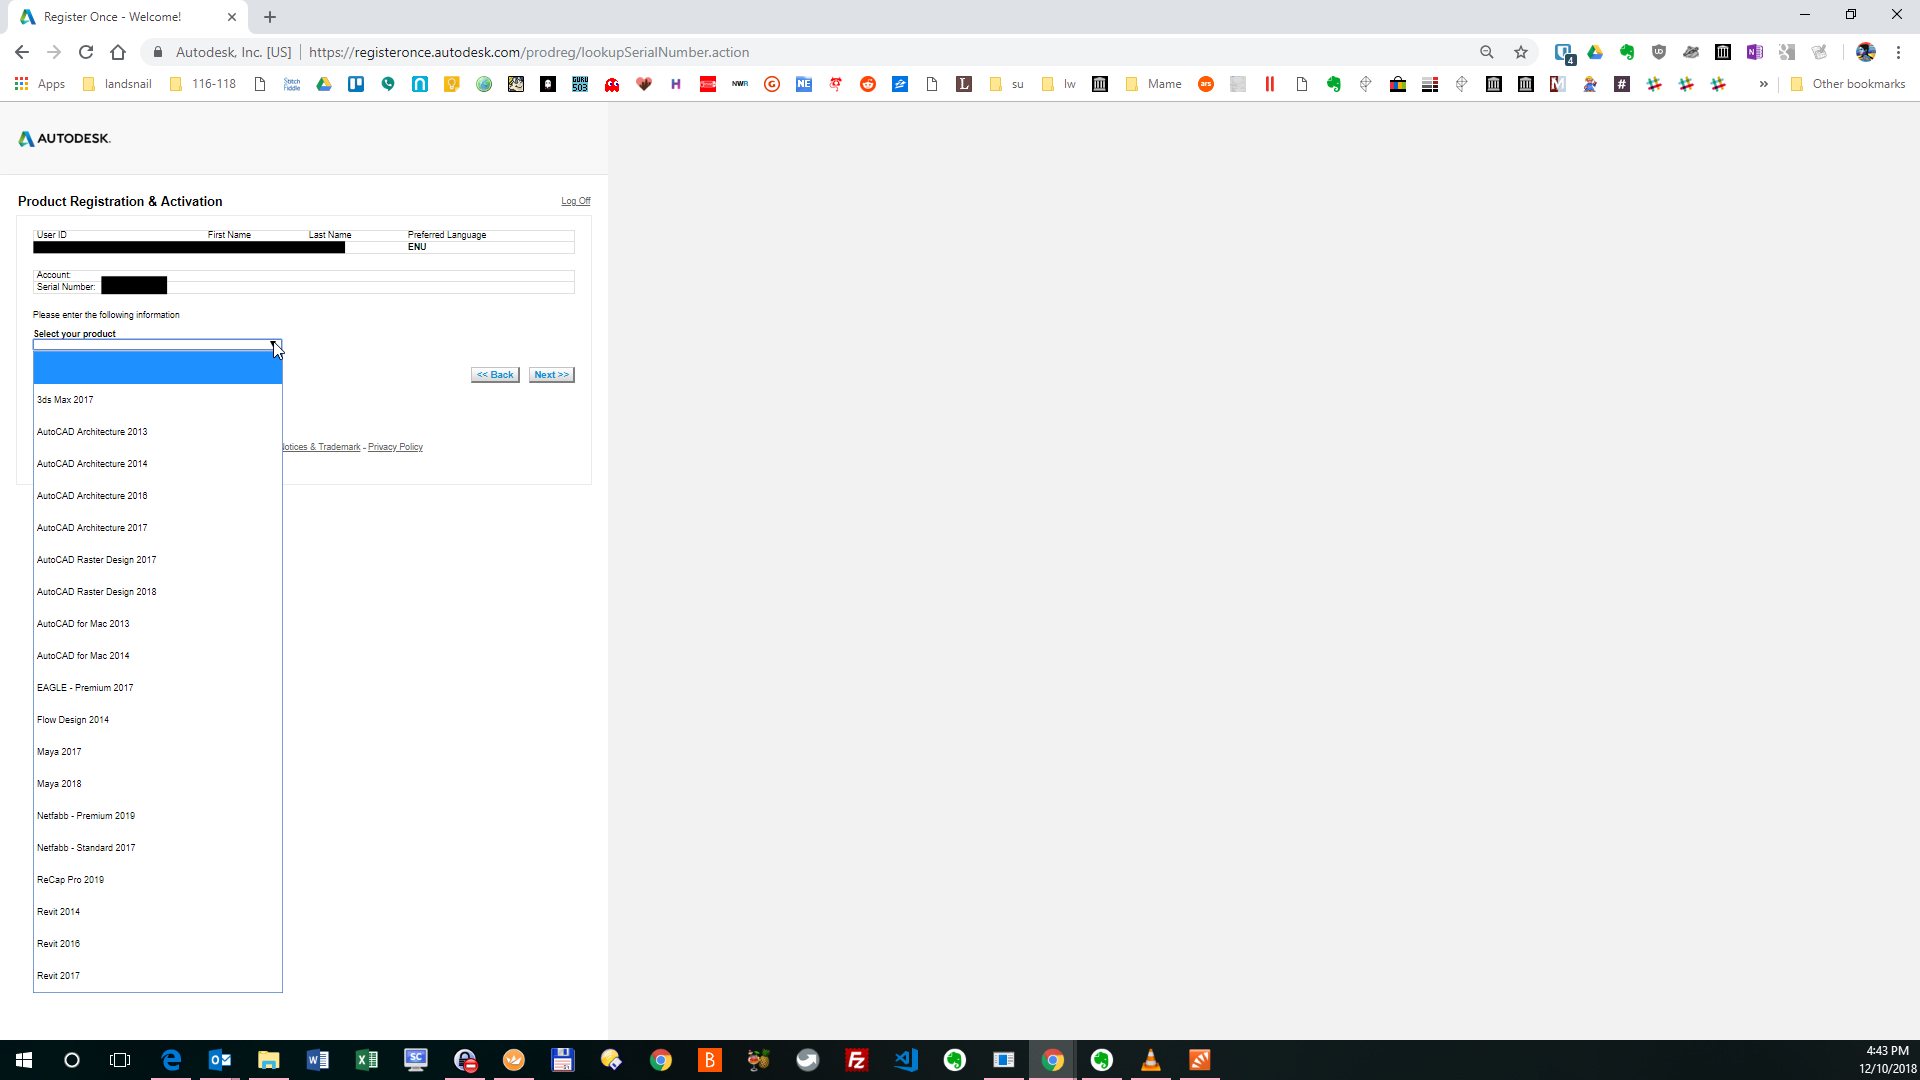This screenshot has width=1920, height=1080.
Task: Open Outlook from taskbar
Action: 220,1060
